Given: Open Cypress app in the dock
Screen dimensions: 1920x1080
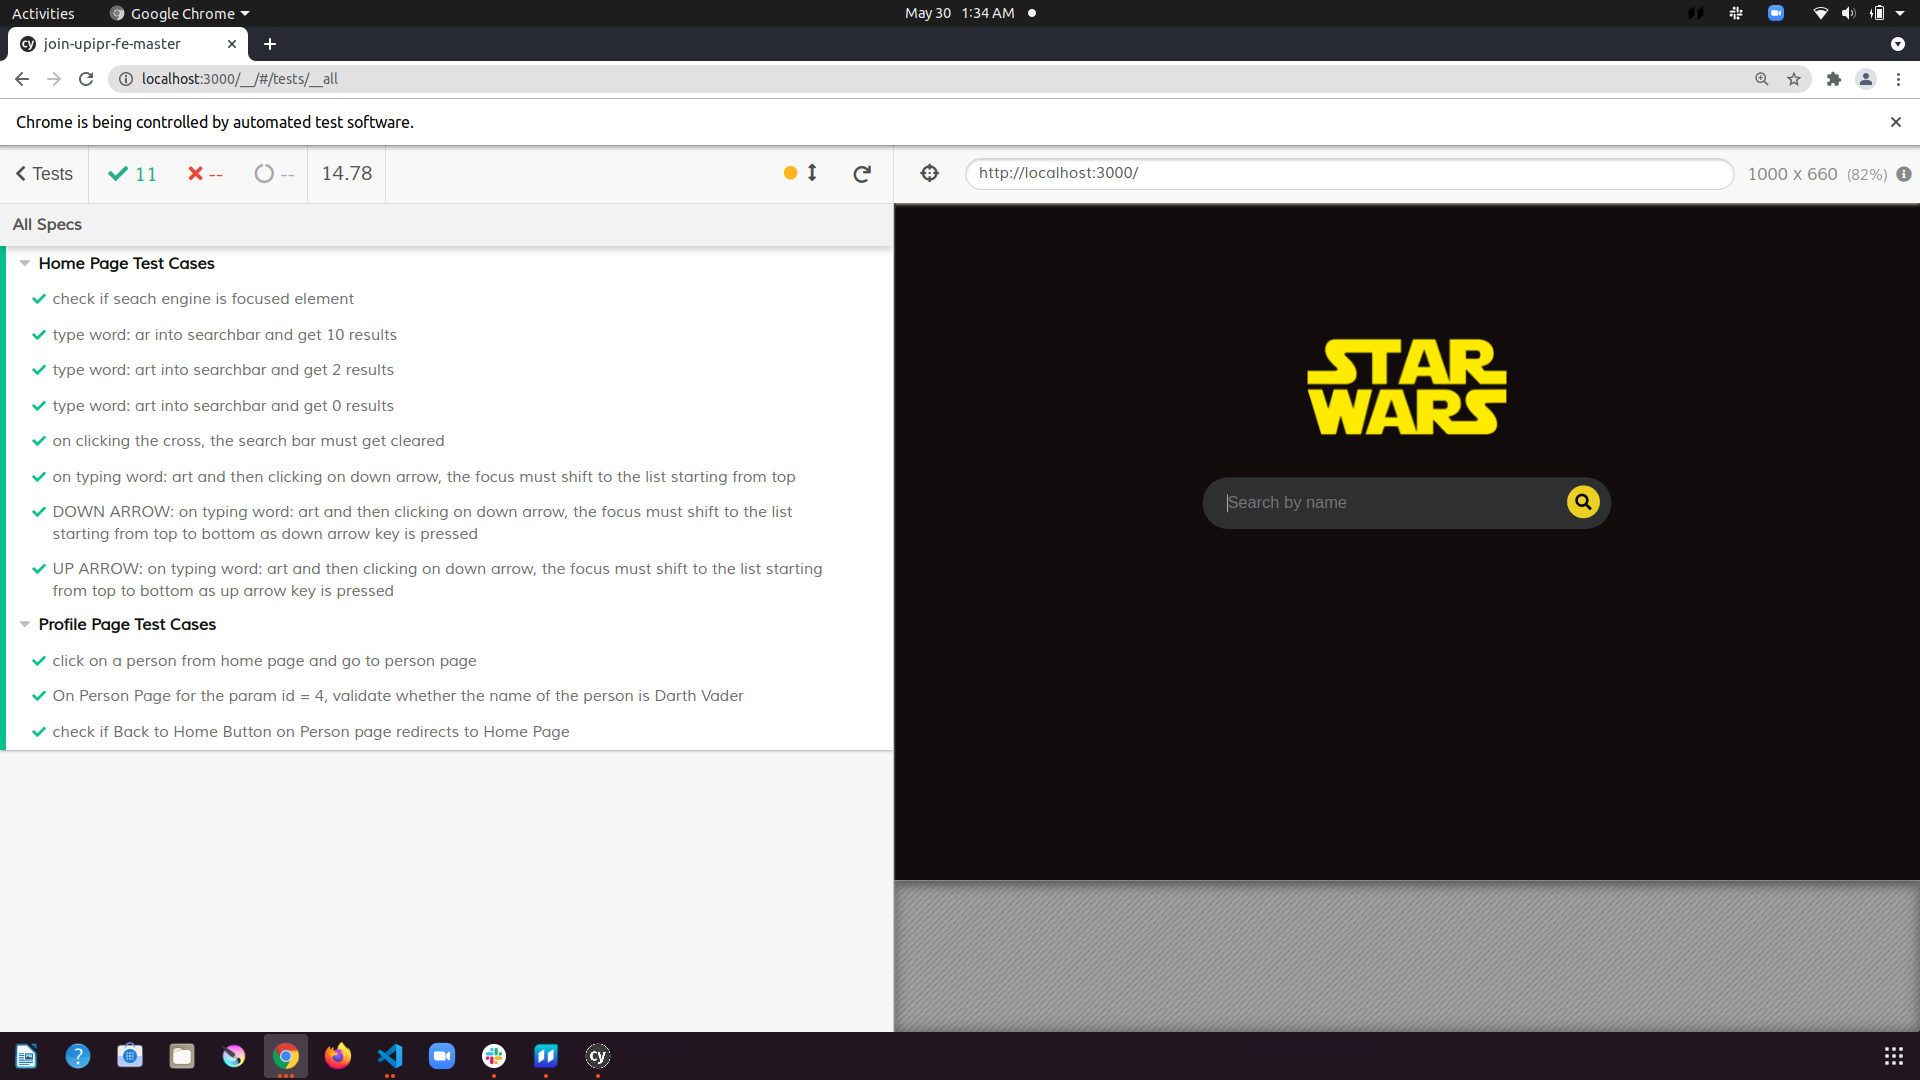Looking at the screenshot, I should [597, 1056].
